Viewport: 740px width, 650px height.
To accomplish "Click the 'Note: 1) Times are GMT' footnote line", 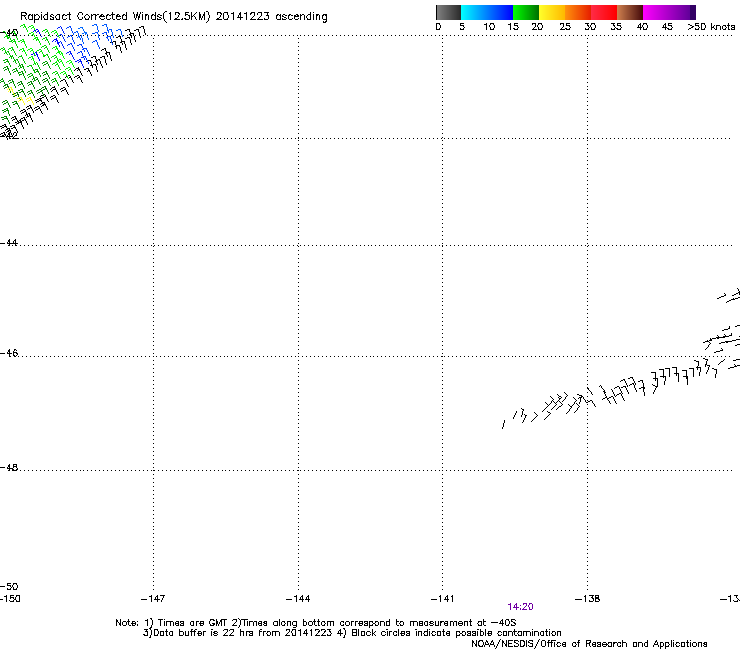I will [316, 623].
